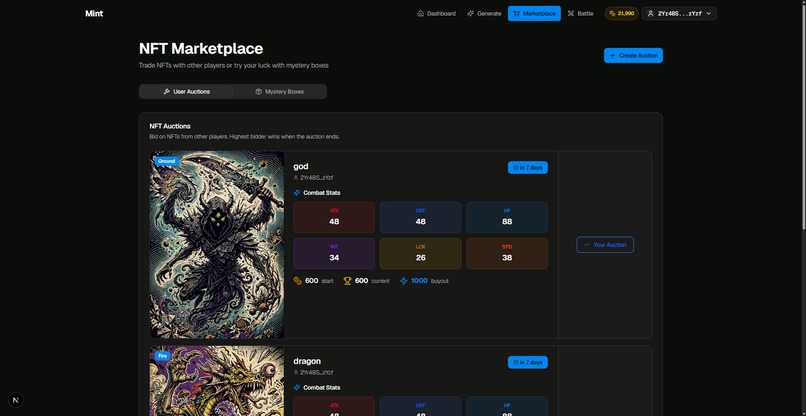Click the Ground type badge
This screenshot has height=416, width=806.
tap(167, 161)
